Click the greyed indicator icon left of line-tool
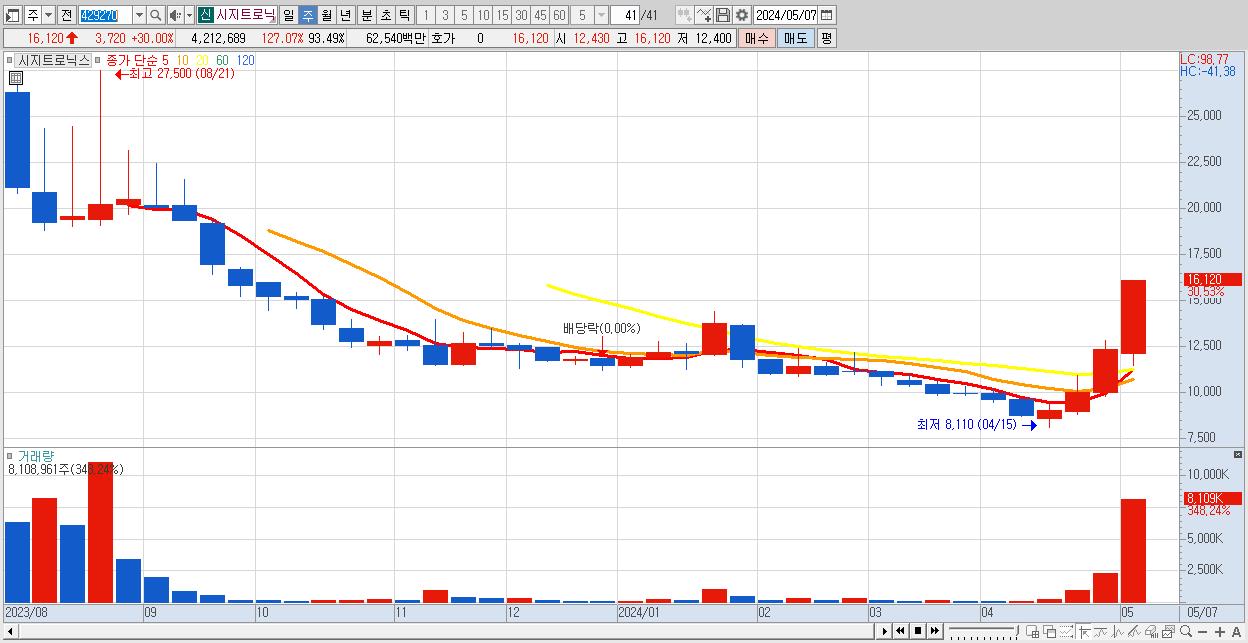 (x=684, y=15)
